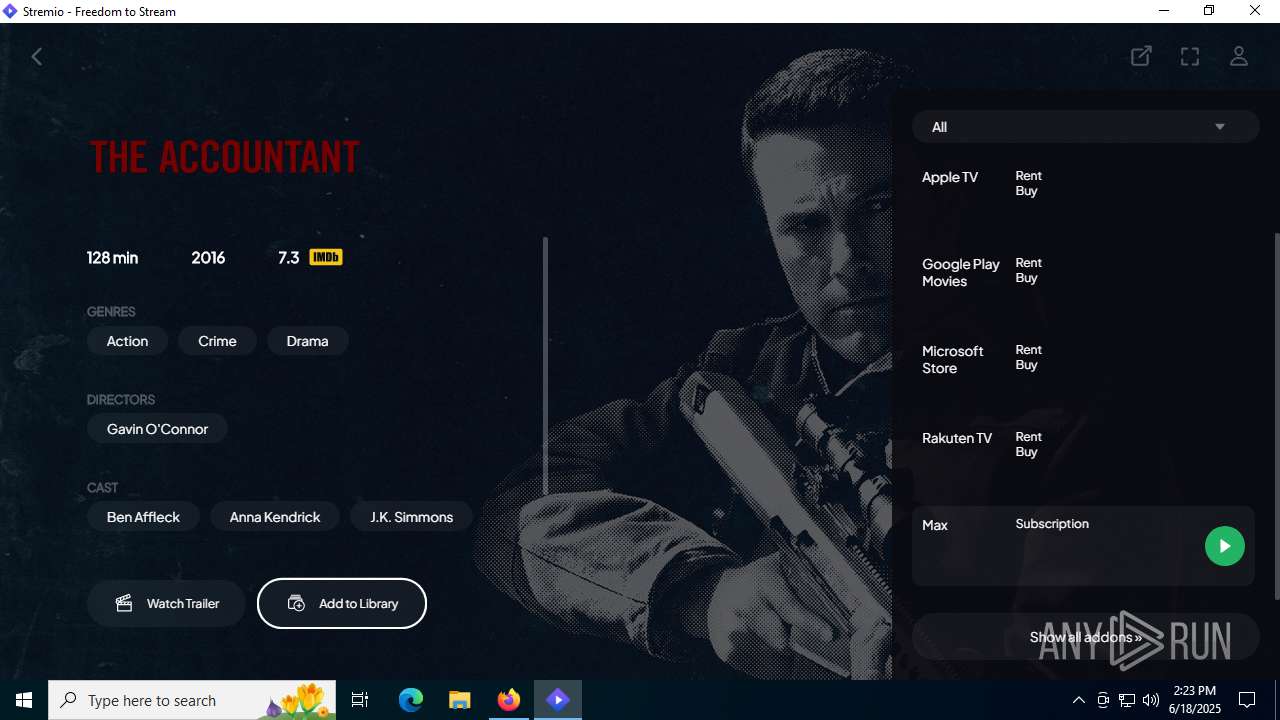This screenshot has width=1280, height=720.
Task: Open cast member Ben Affleck
Action: pos(143,517)
